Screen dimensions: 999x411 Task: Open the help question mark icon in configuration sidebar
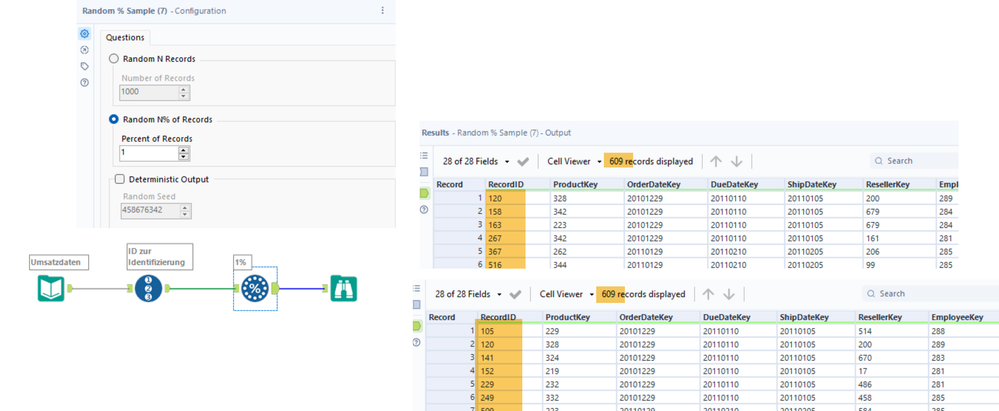coord(85,82)
